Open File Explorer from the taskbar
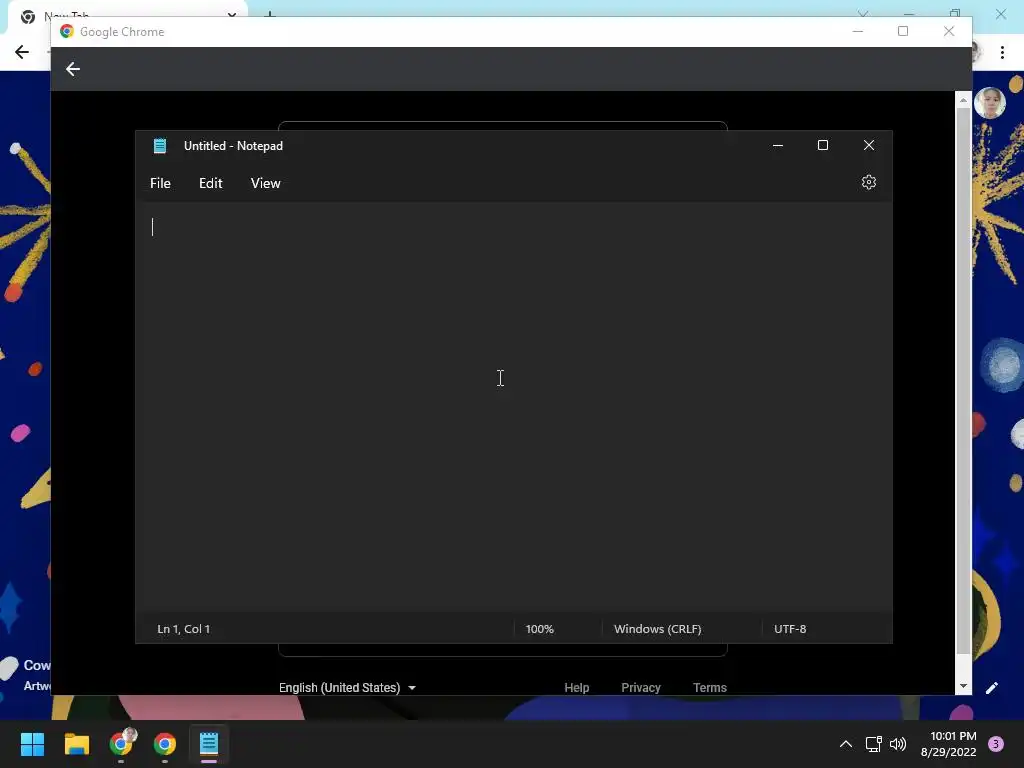The height and width of the screenshot is (768, 1024). point(76,744)
